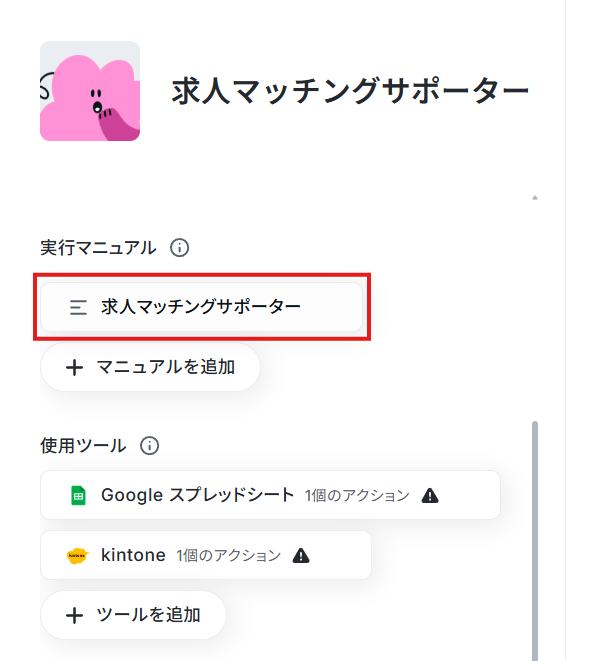Open the kintone tool row
The width and height of the screenshot is (609, 661).
206,555
